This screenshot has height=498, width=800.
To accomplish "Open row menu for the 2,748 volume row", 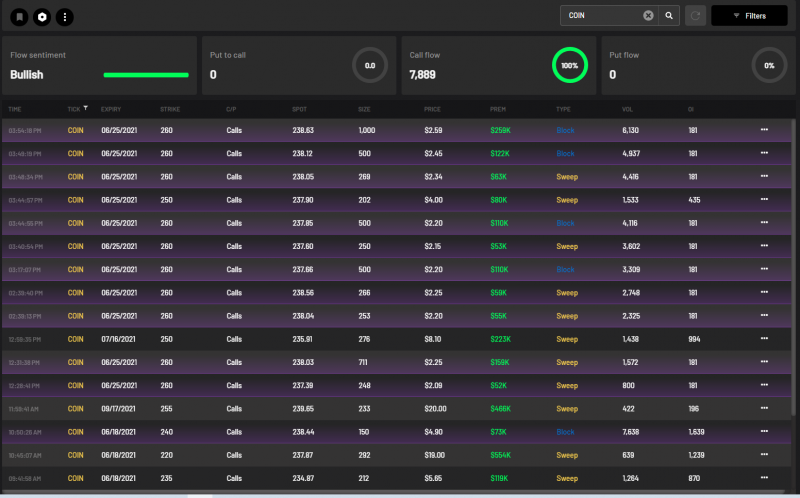I will pyautogui.click(x=764, y=292).
